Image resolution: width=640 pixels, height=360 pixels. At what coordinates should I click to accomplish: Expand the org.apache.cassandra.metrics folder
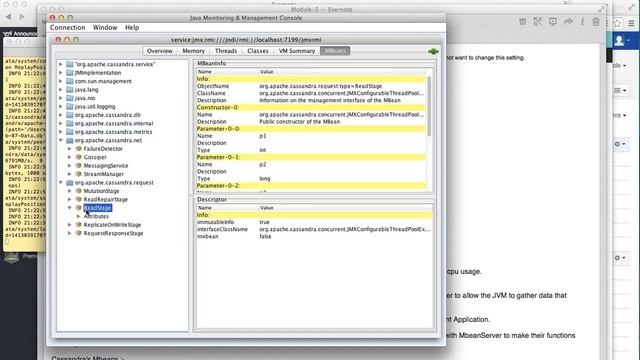pyautogui.click(x=61, y=132)
